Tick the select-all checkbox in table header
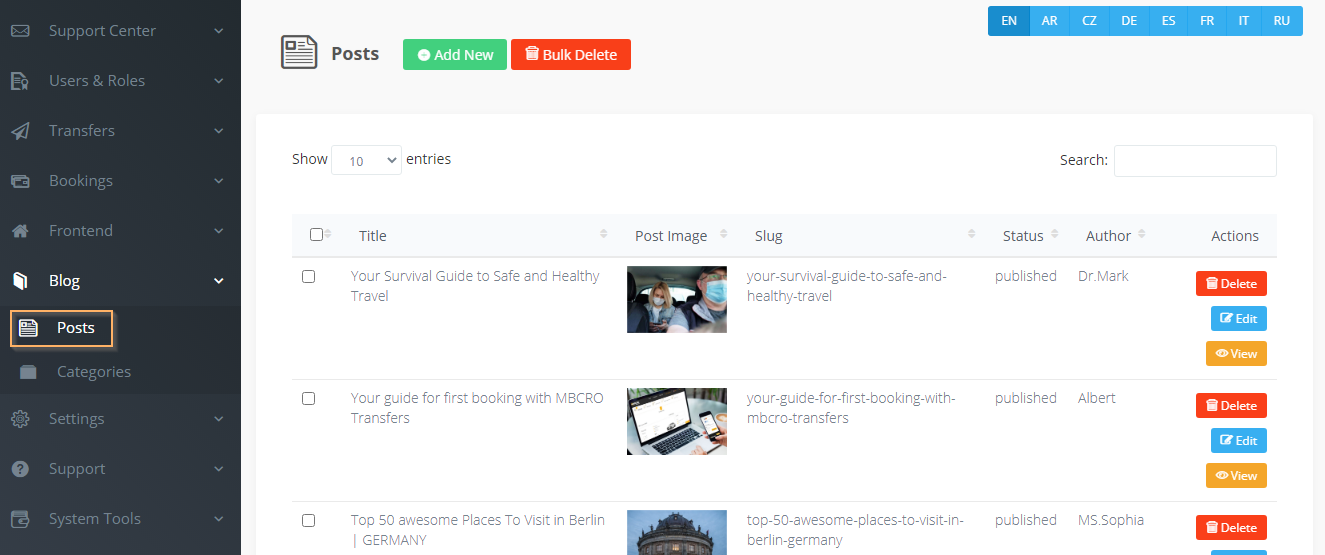Viewport: 1325px width, 555px height. pos(316,235)
